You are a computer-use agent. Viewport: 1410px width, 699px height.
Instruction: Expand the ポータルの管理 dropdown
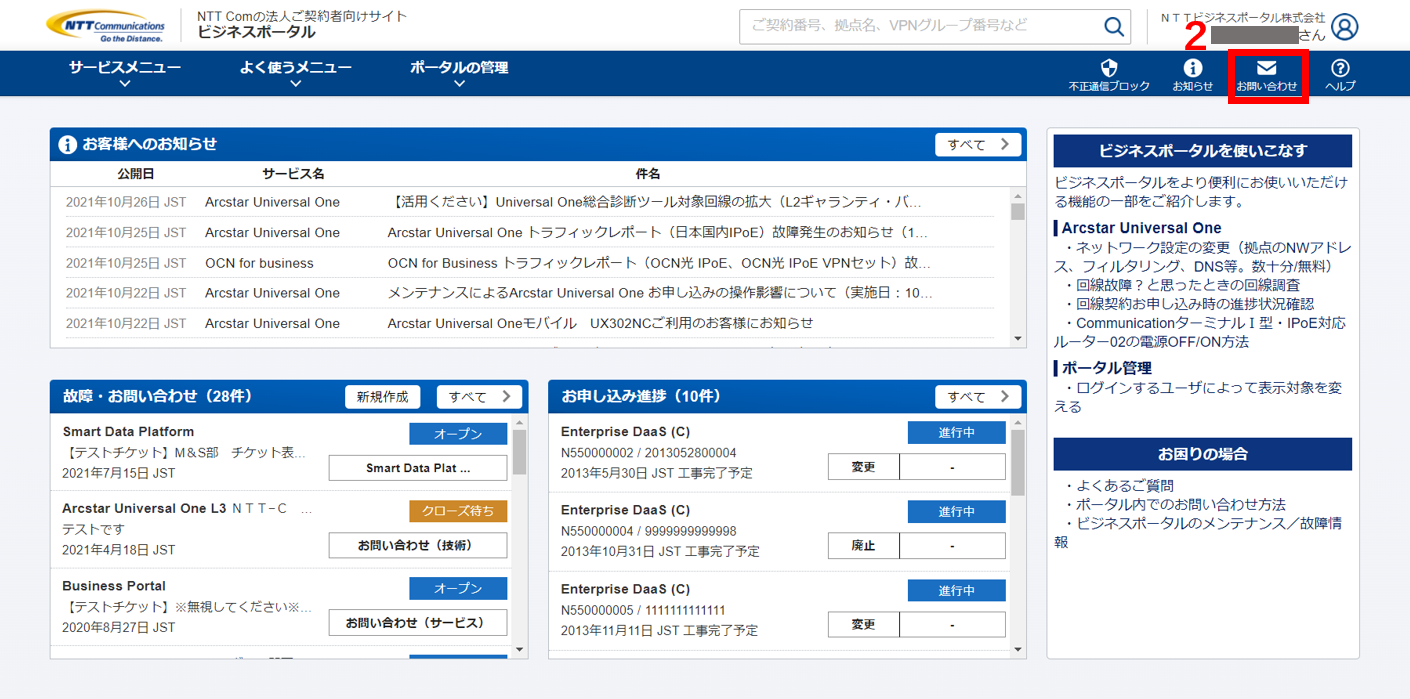tap(459, 73)
